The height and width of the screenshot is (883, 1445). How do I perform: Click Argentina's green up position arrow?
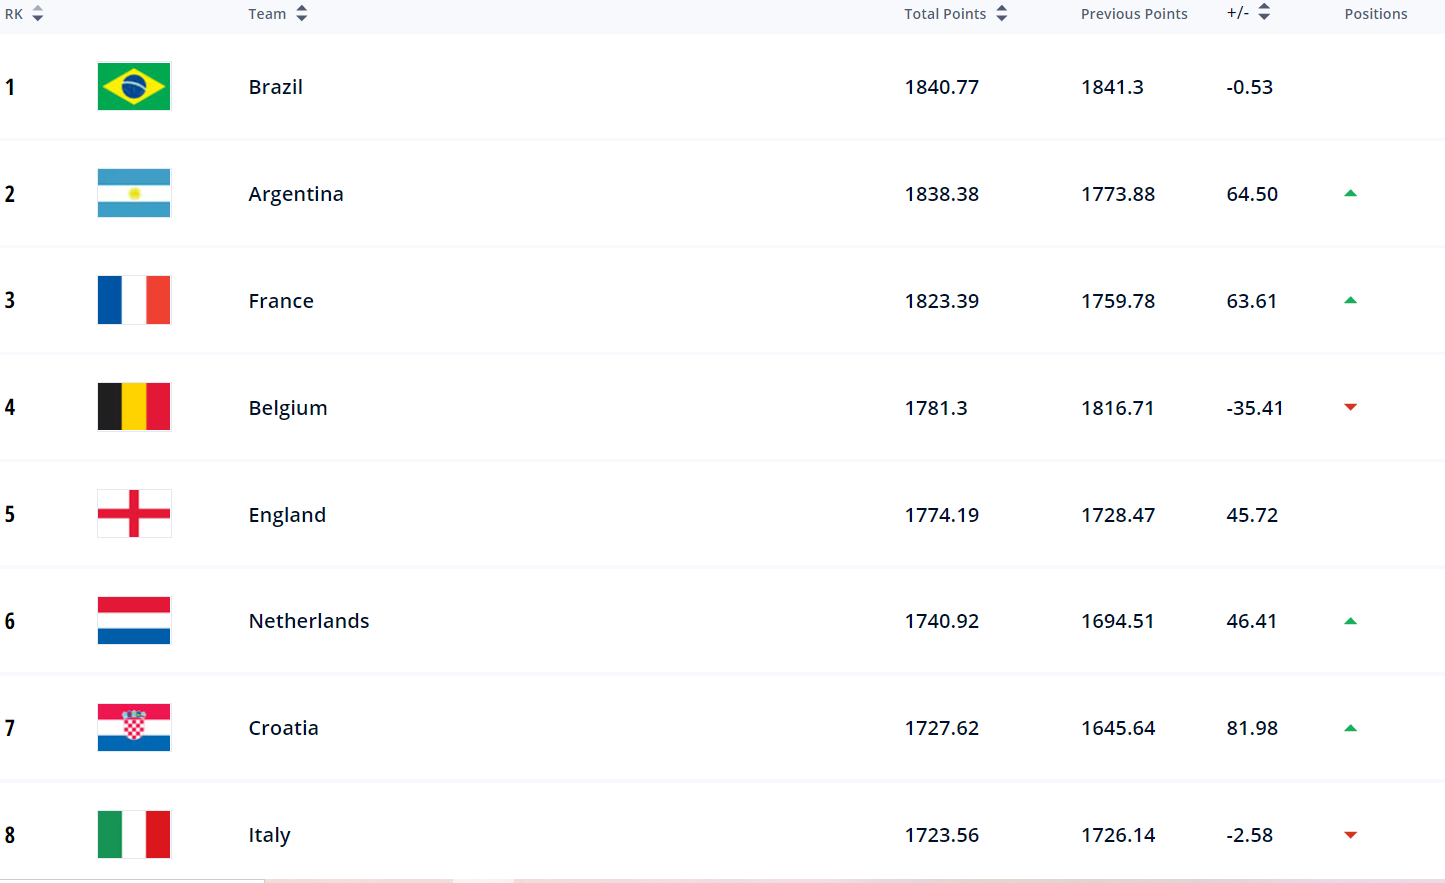[1350, 193]
